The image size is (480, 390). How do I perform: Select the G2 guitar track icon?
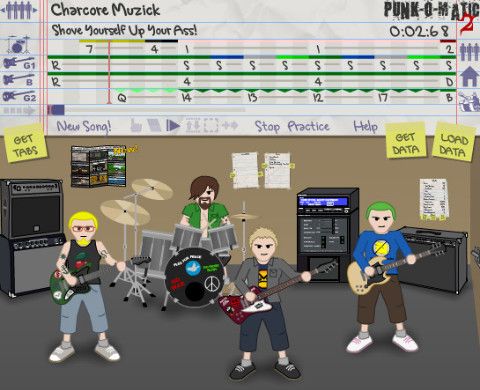19,97
